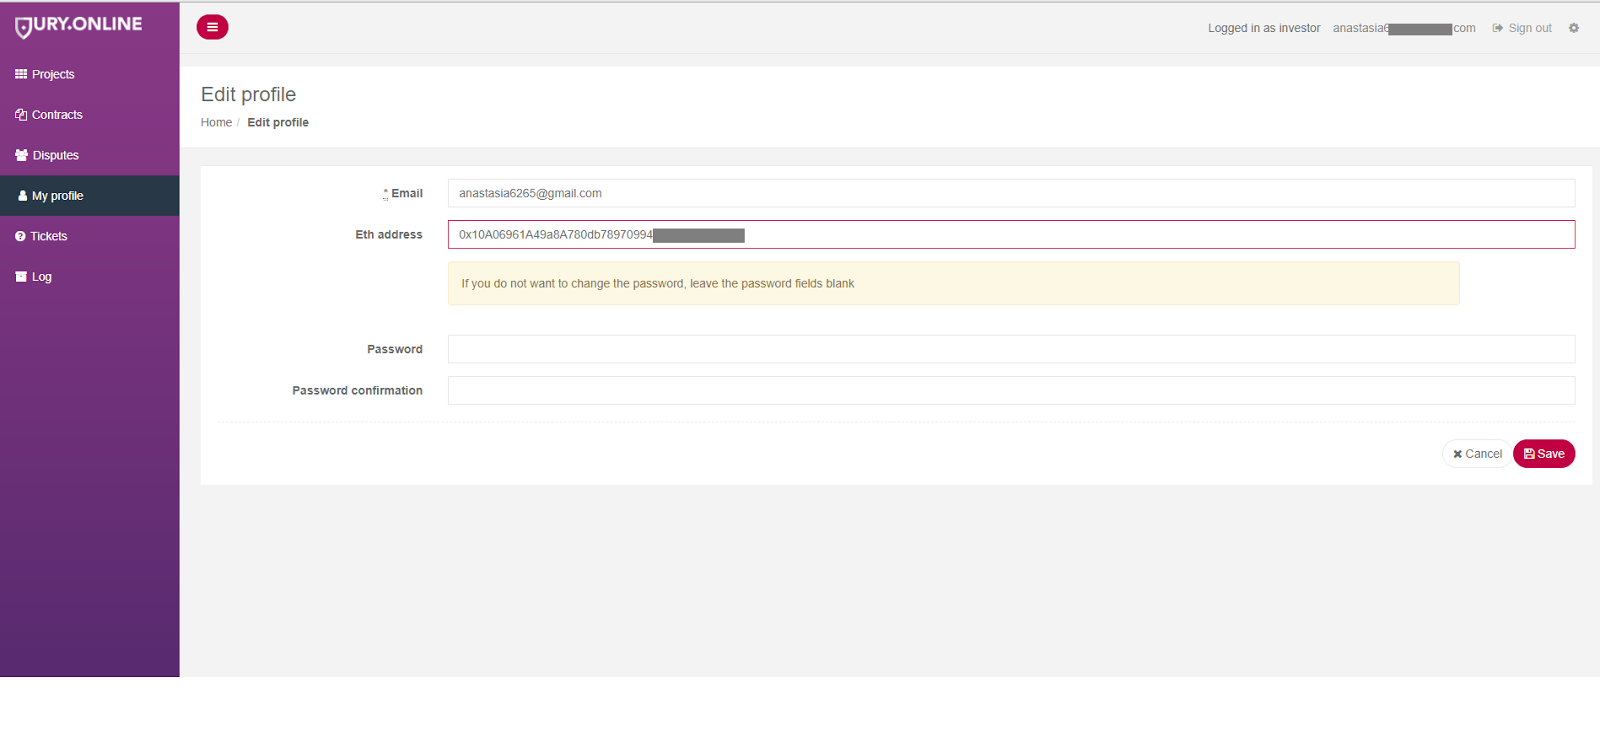
Task: Select My profile in the sidebar
Action: [90, 196]
